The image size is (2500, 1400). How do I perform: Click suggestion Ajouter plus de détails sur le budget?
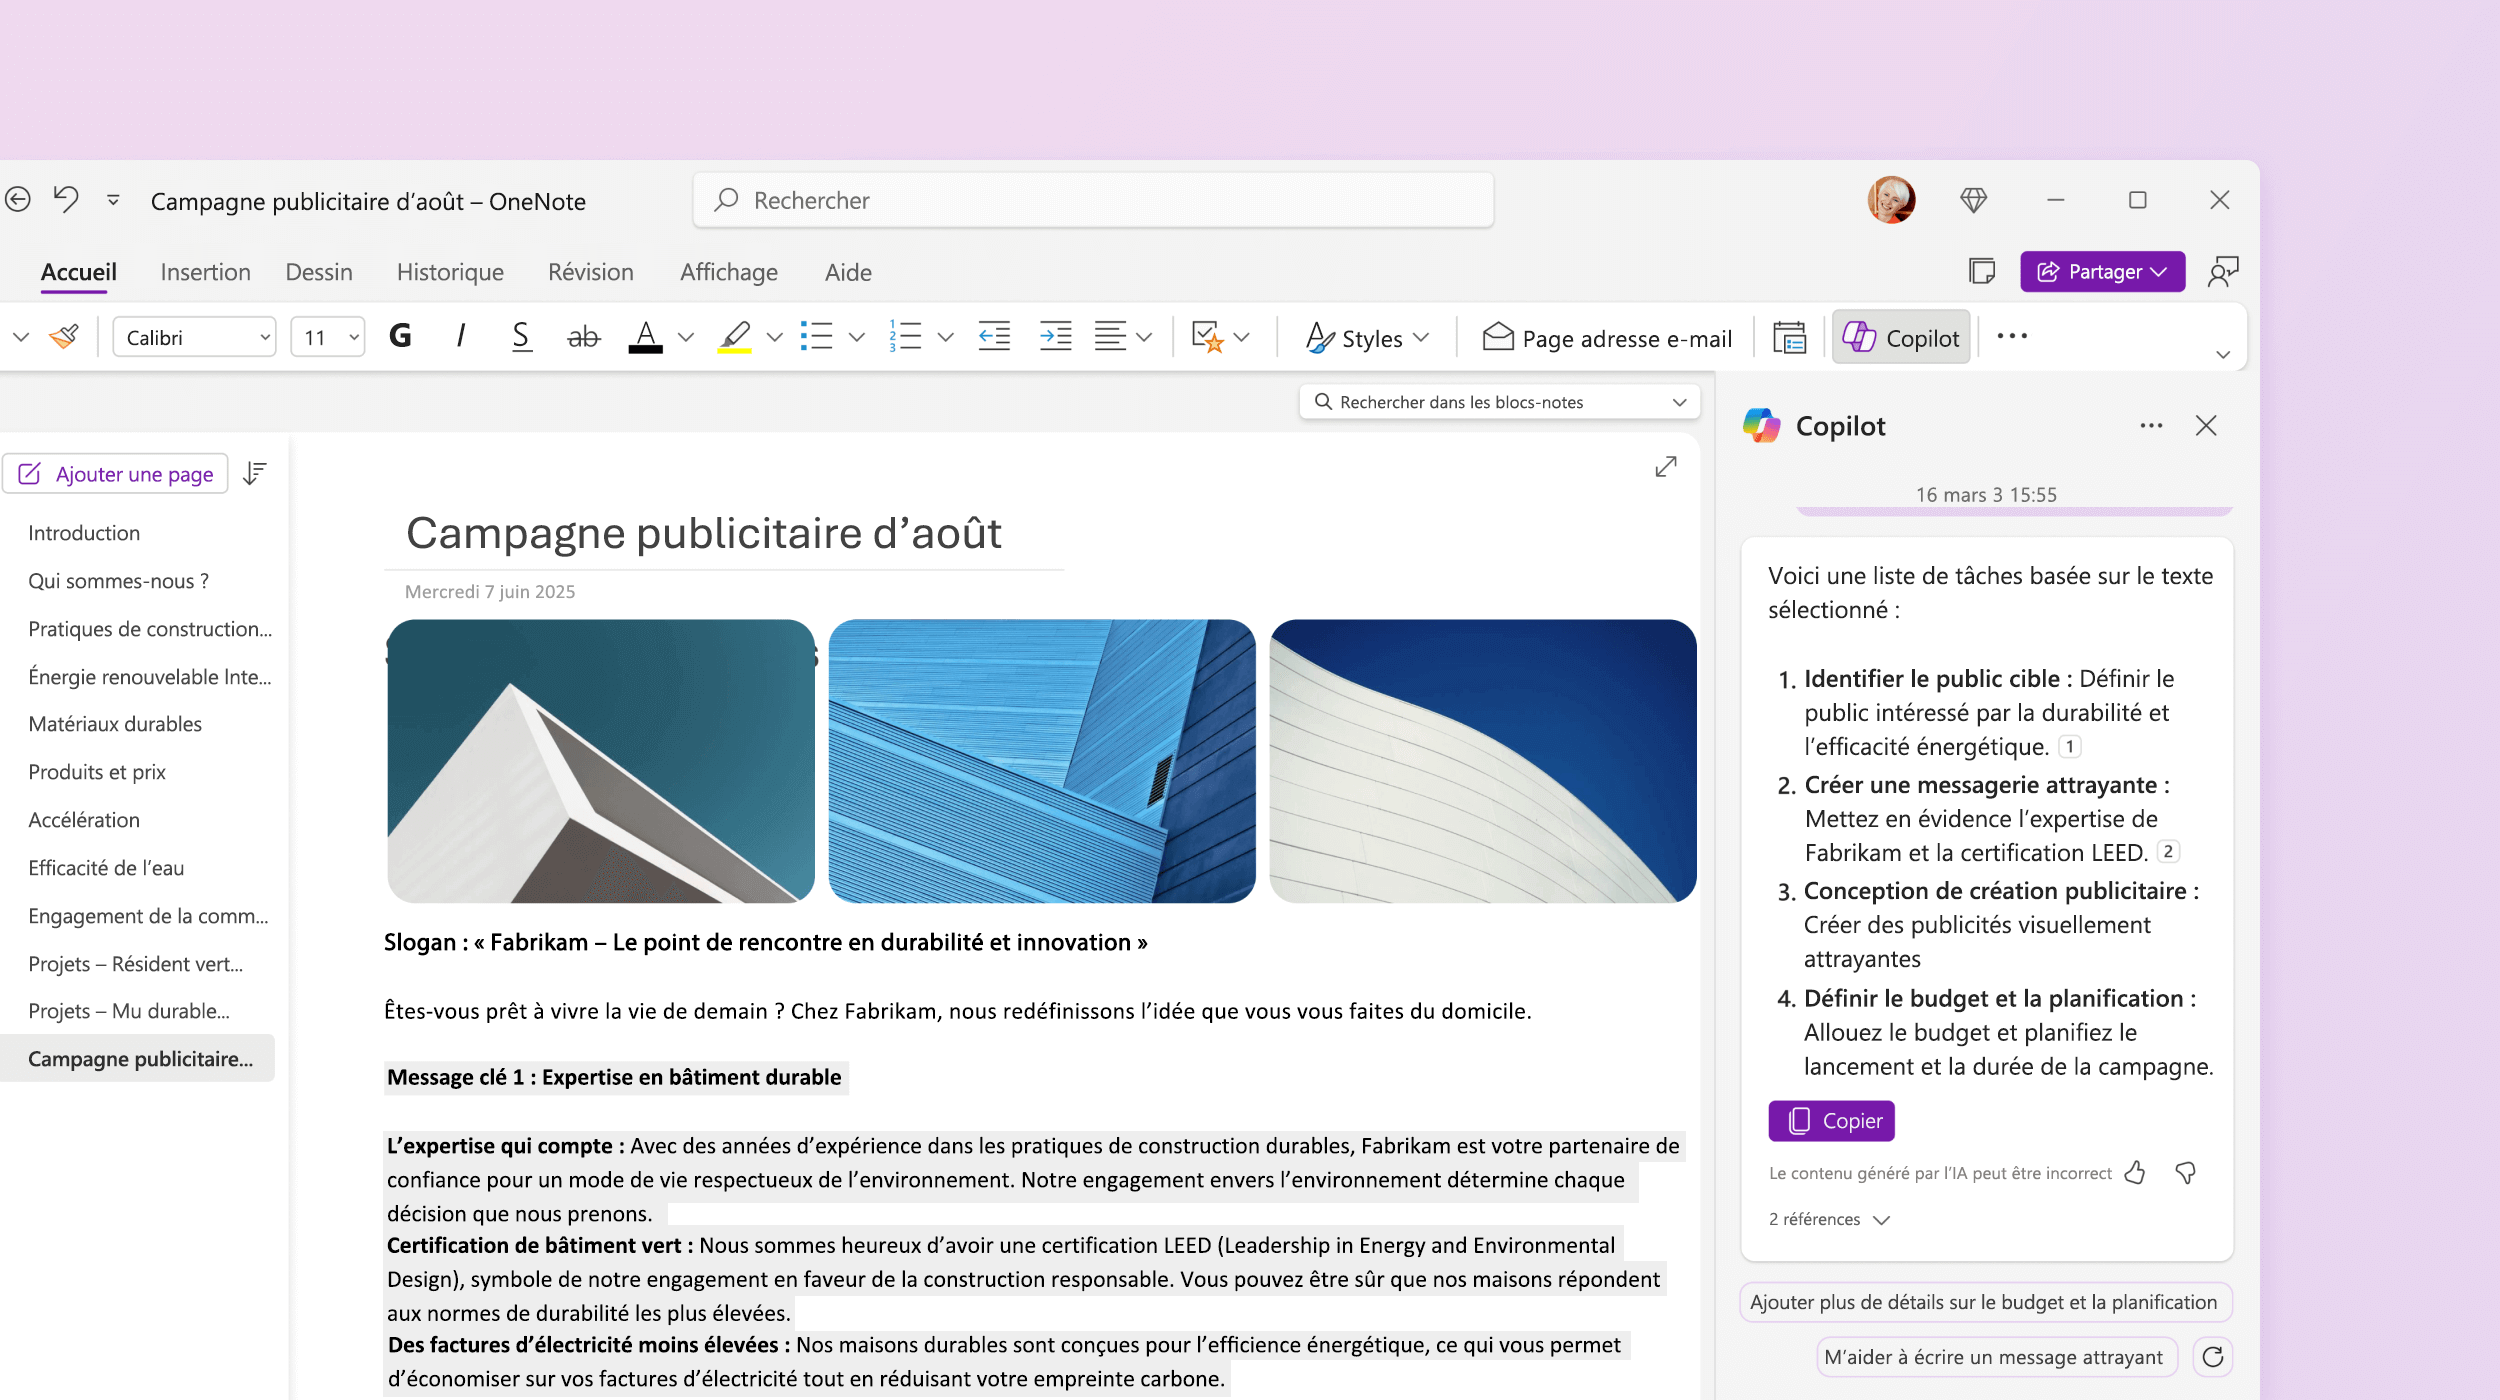1984,1302
